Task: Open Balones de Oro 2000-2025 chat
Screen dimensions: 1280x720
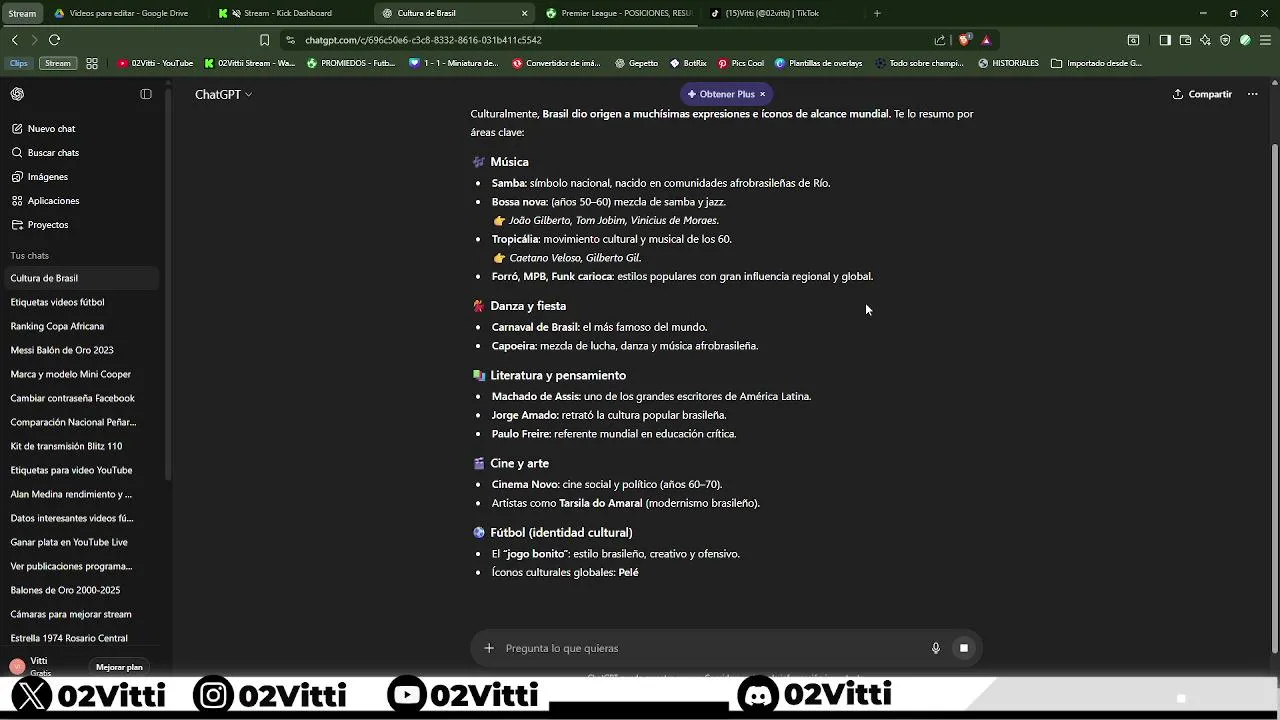Action: coord(80,590)
